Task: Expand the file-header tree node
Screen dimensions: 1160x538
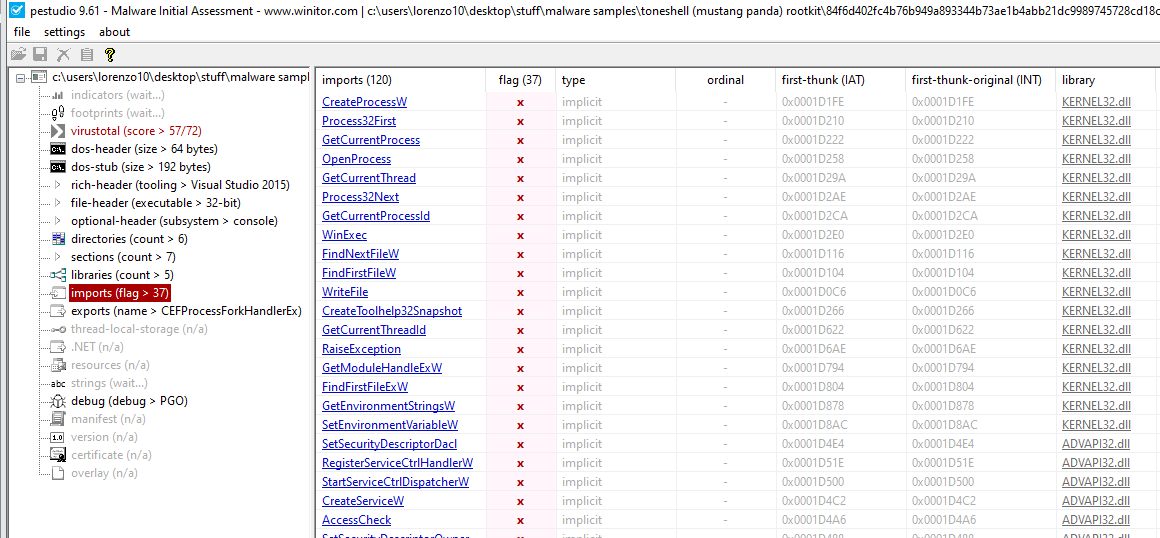Action: (x=58, y=203)
